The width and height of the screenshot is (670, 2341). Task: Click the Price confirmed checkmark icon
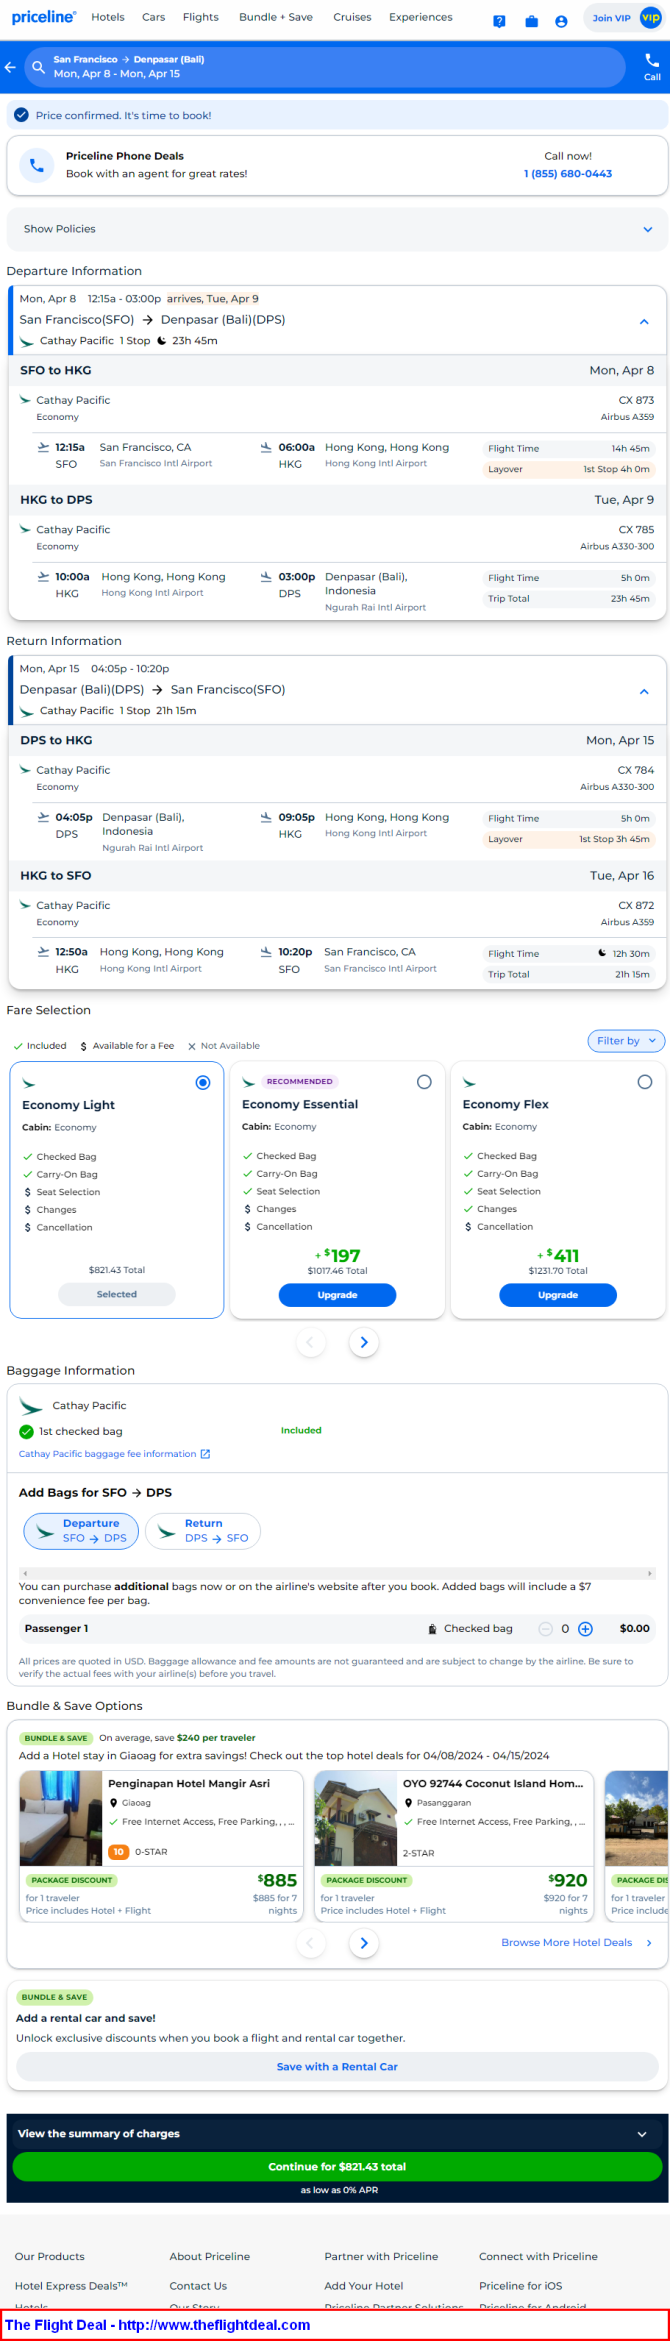(x=21, y=115)
